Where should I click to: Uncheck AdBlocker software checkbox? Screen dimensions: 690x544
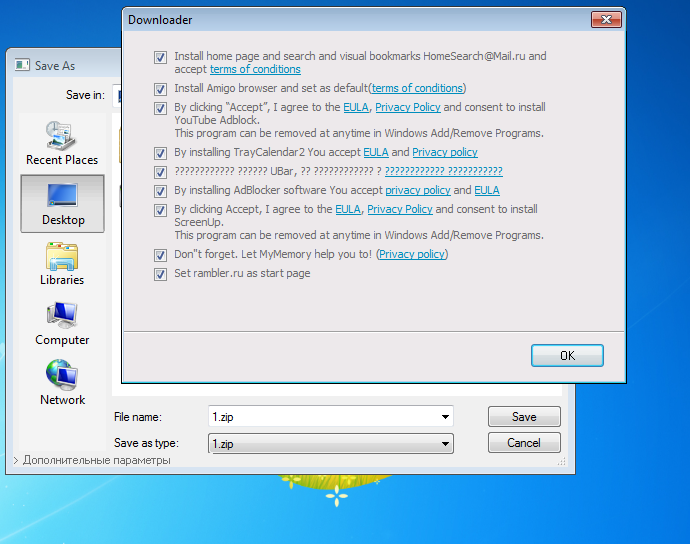160,191
